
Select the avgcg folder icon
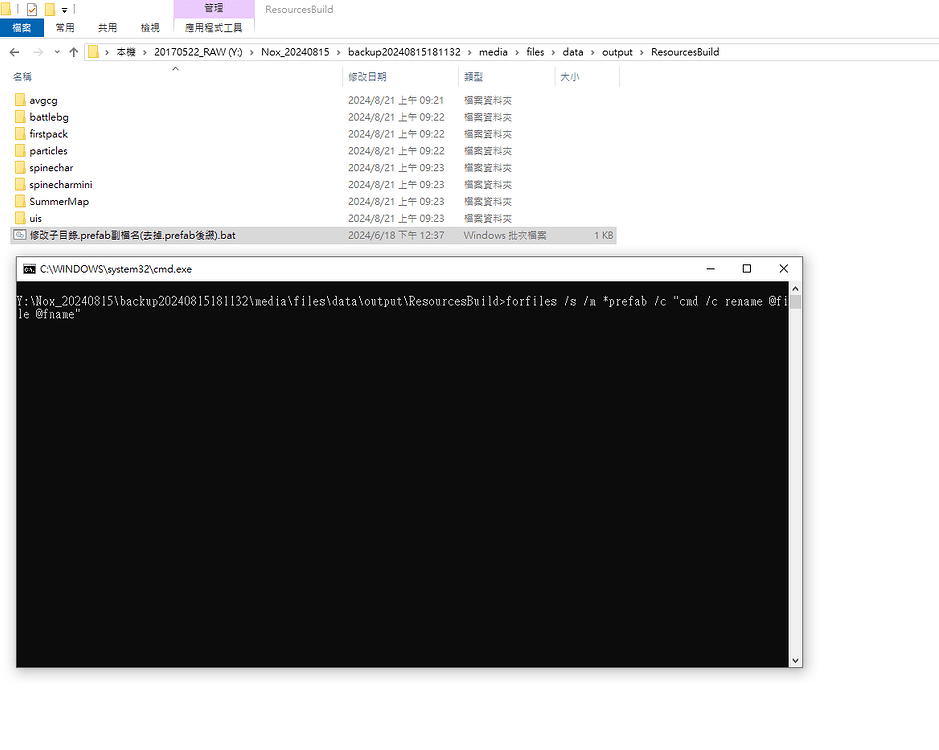[20, 100]
